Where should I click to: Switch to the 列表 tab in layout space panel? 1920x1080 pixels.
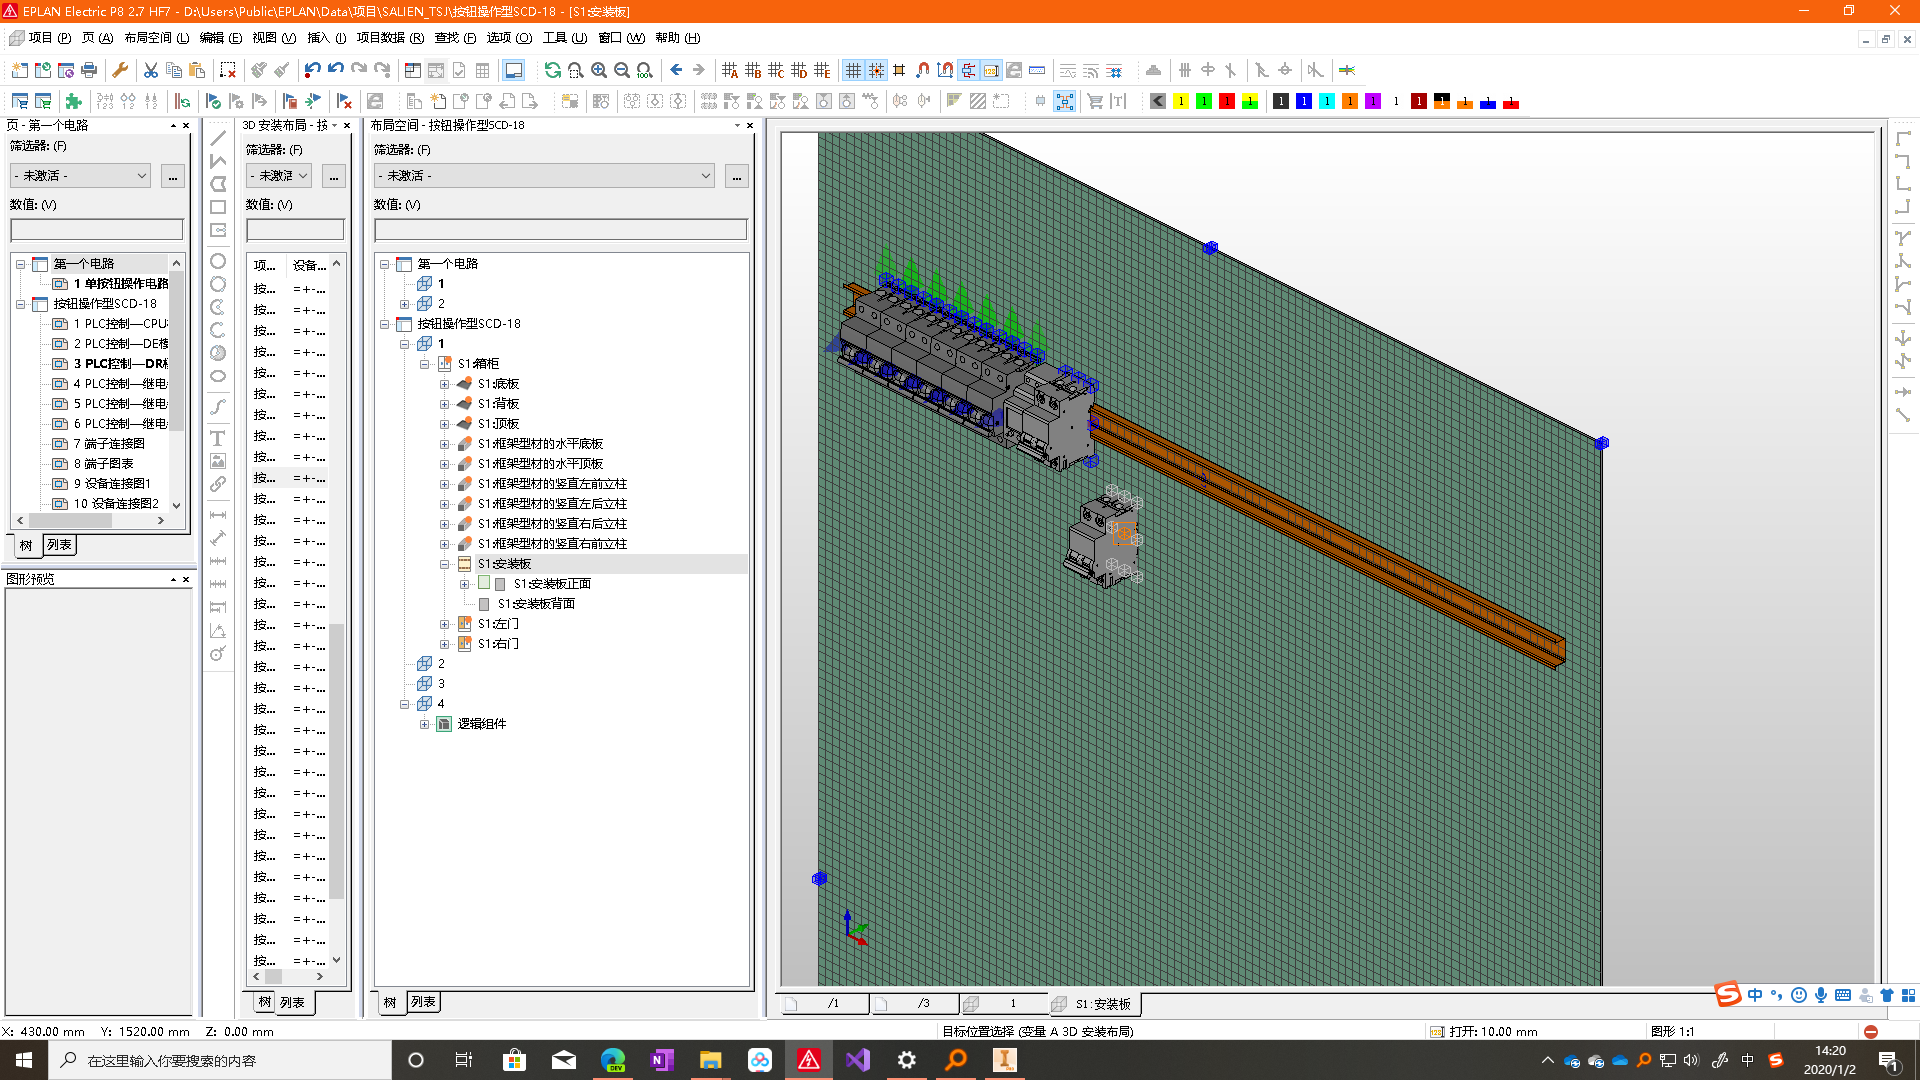(423, 1002)
